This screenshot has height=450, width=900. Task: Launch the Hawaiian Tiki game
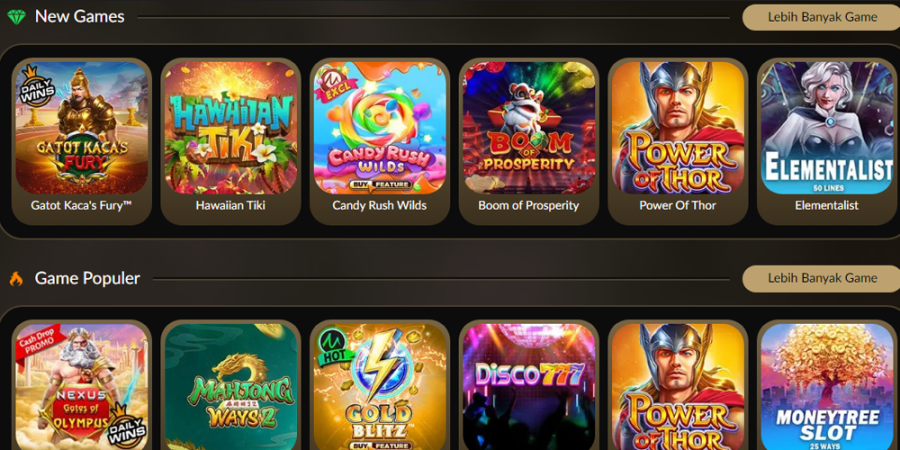[231, 141]
